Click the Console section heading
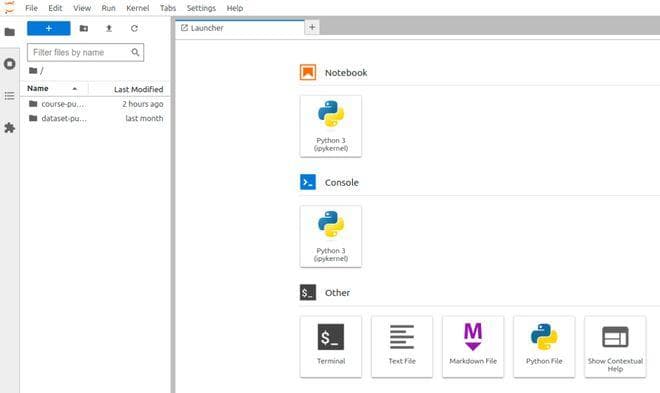This screenshot has width=660, height=393. (x=342, y=183)
